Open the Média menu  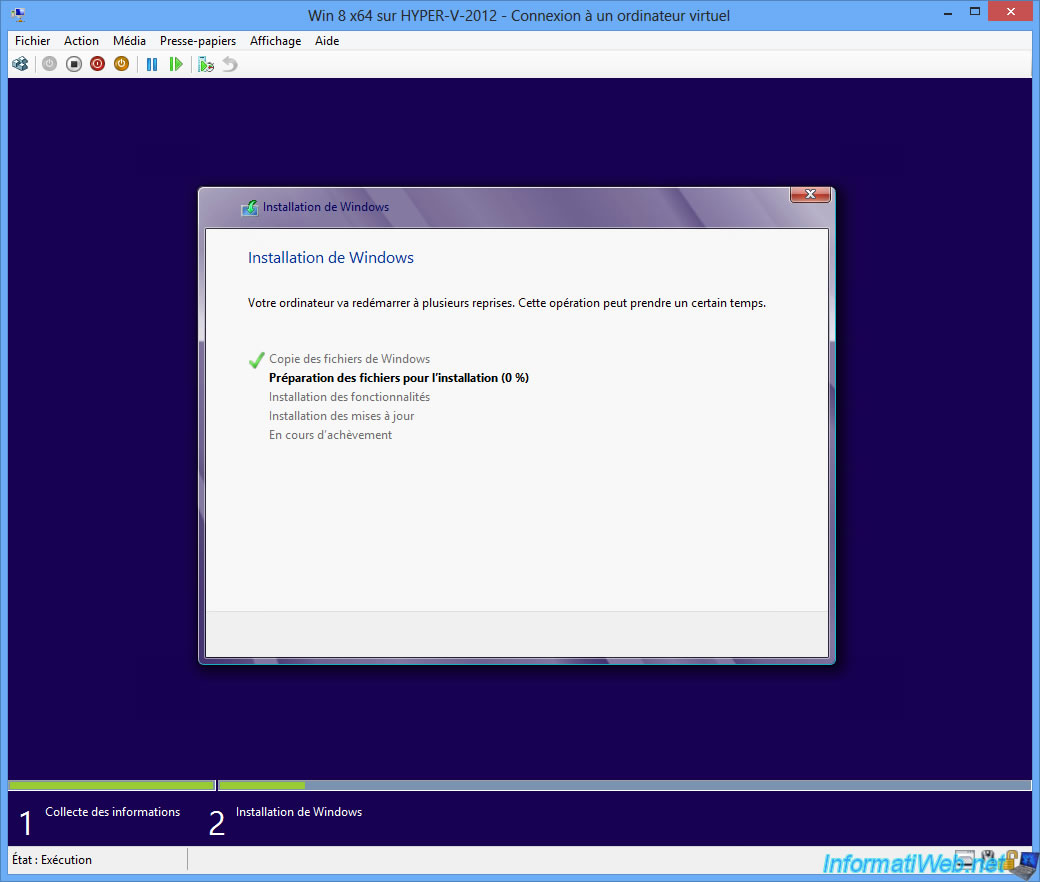(x=129, y=41)
